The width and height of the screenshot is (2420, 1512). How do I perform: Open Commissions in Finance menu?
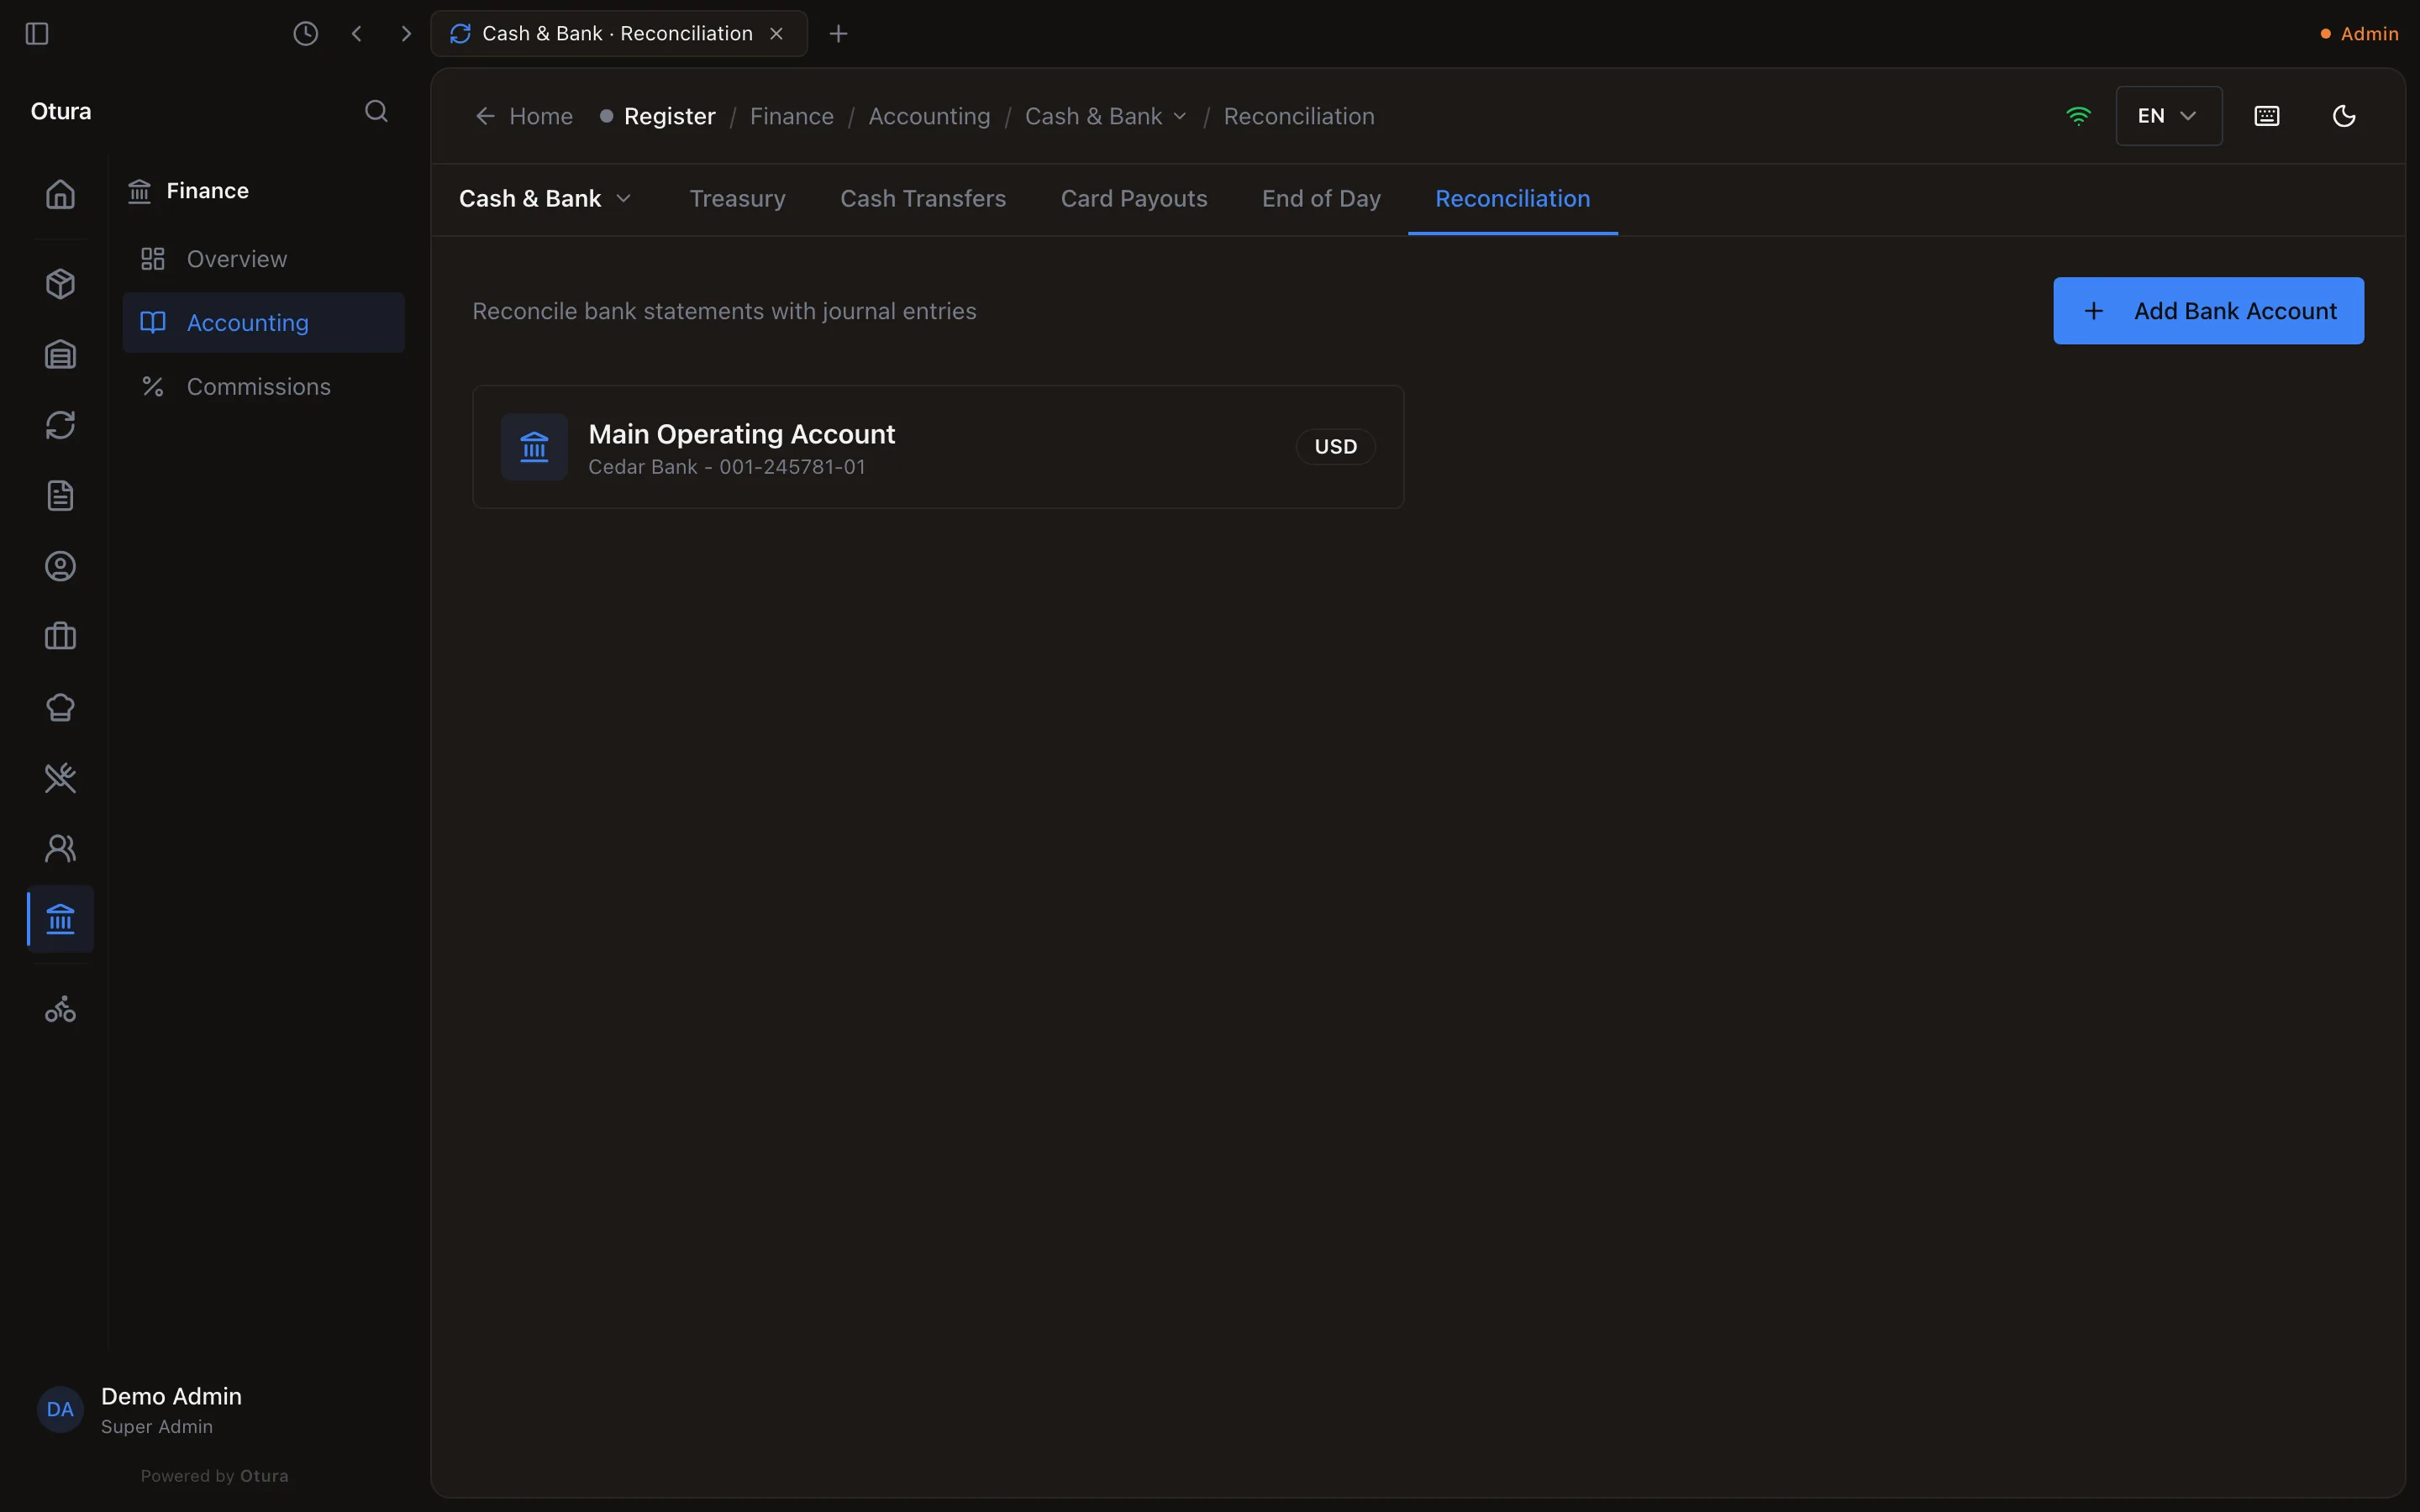point(263,387)
